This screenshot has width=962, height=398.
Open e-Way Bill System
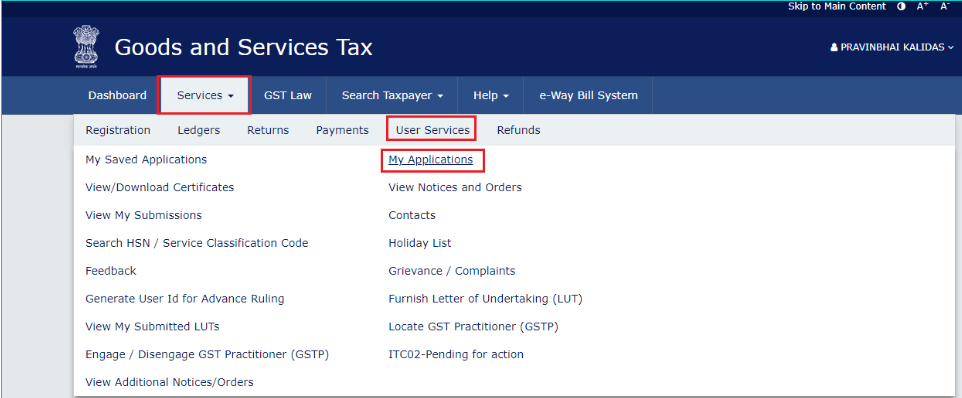pos(588,95)
